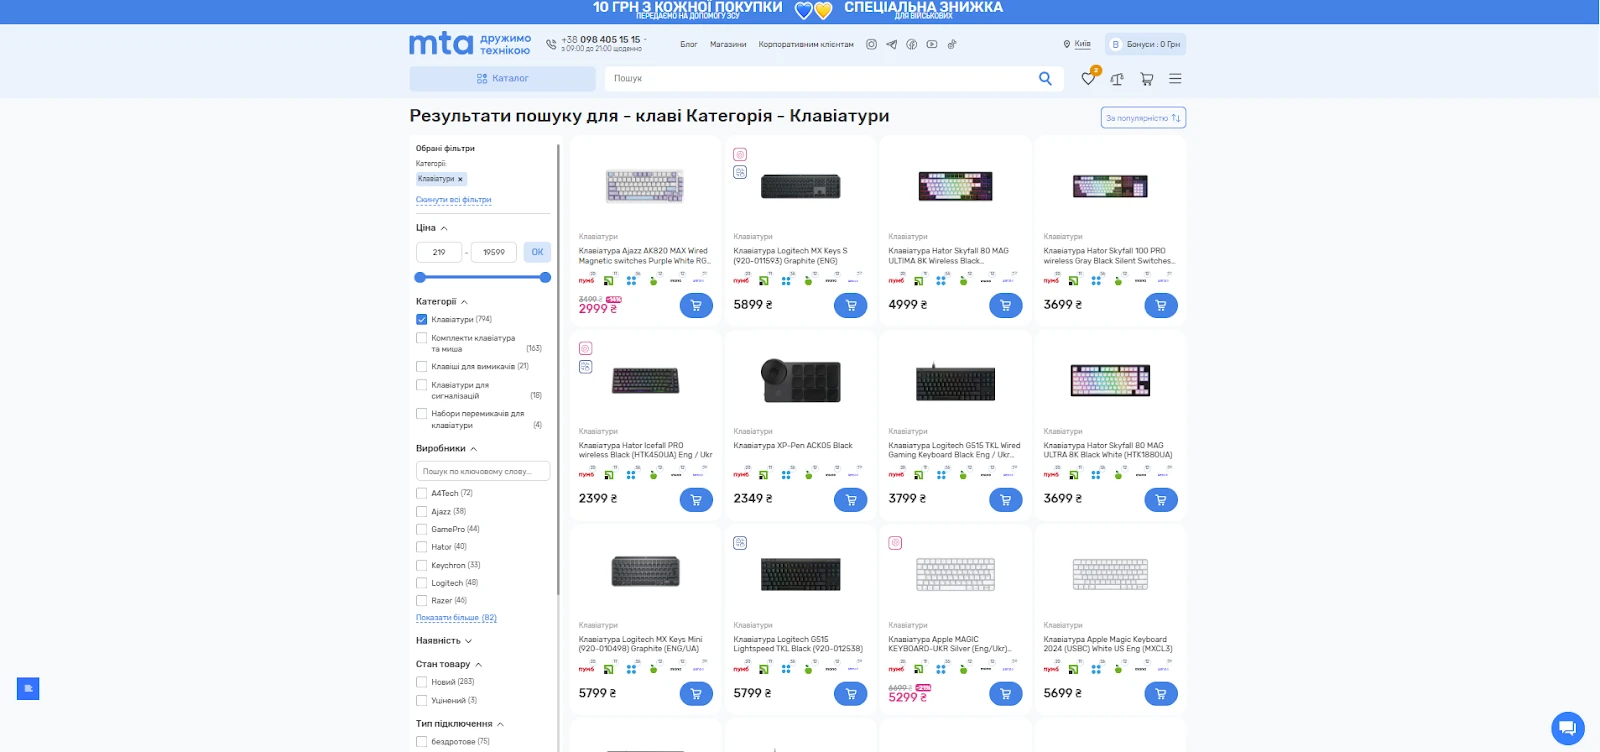Remove the Клавіатури selected filter chip
The height and width of the screenshot is (752, 1600).
pyautogui.click(x=460, y=179)
